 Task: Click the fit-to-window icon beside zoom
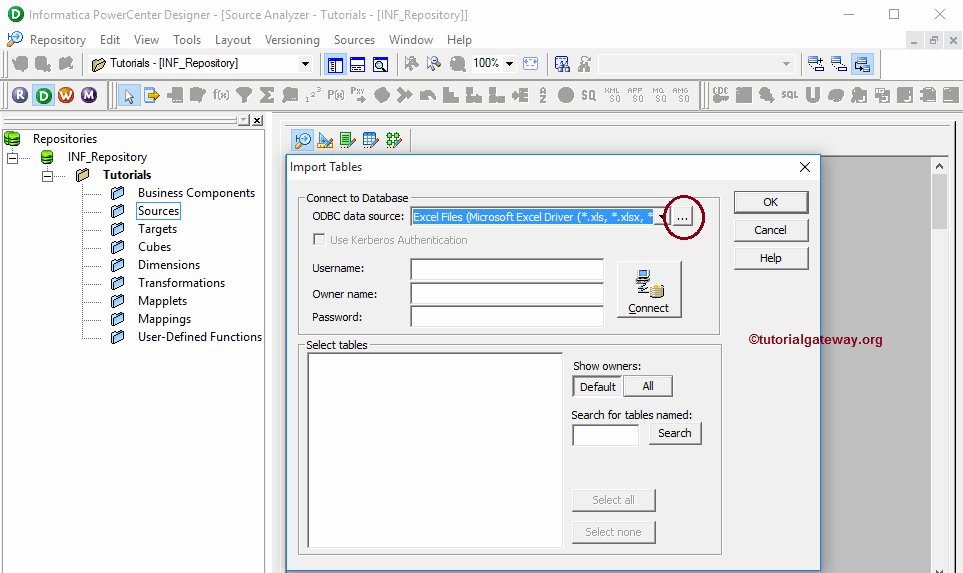click(530, 64)
